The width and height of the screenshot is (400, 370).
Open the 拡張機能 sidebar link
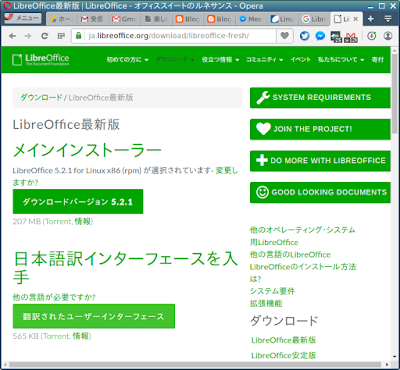(x=266, y=303)
